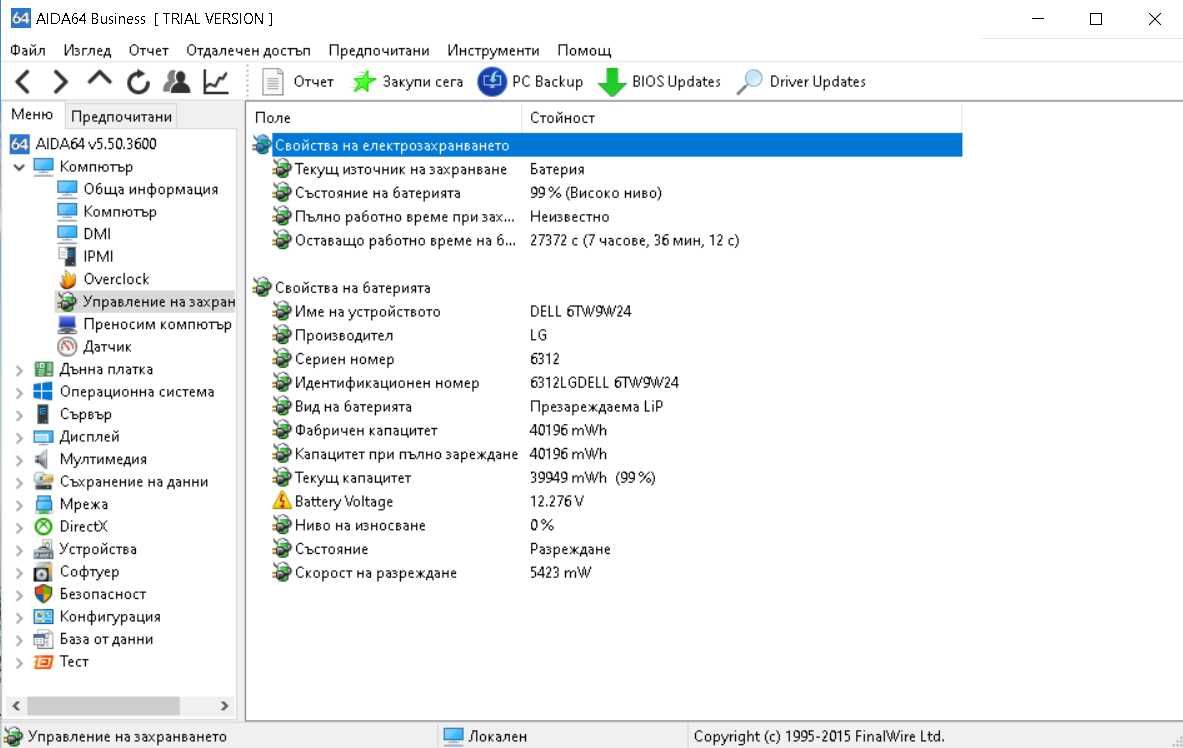This screenshot has height=748, width=1183.
Task: Expand the Съхранение на данни node
Action: click(19, 482)
